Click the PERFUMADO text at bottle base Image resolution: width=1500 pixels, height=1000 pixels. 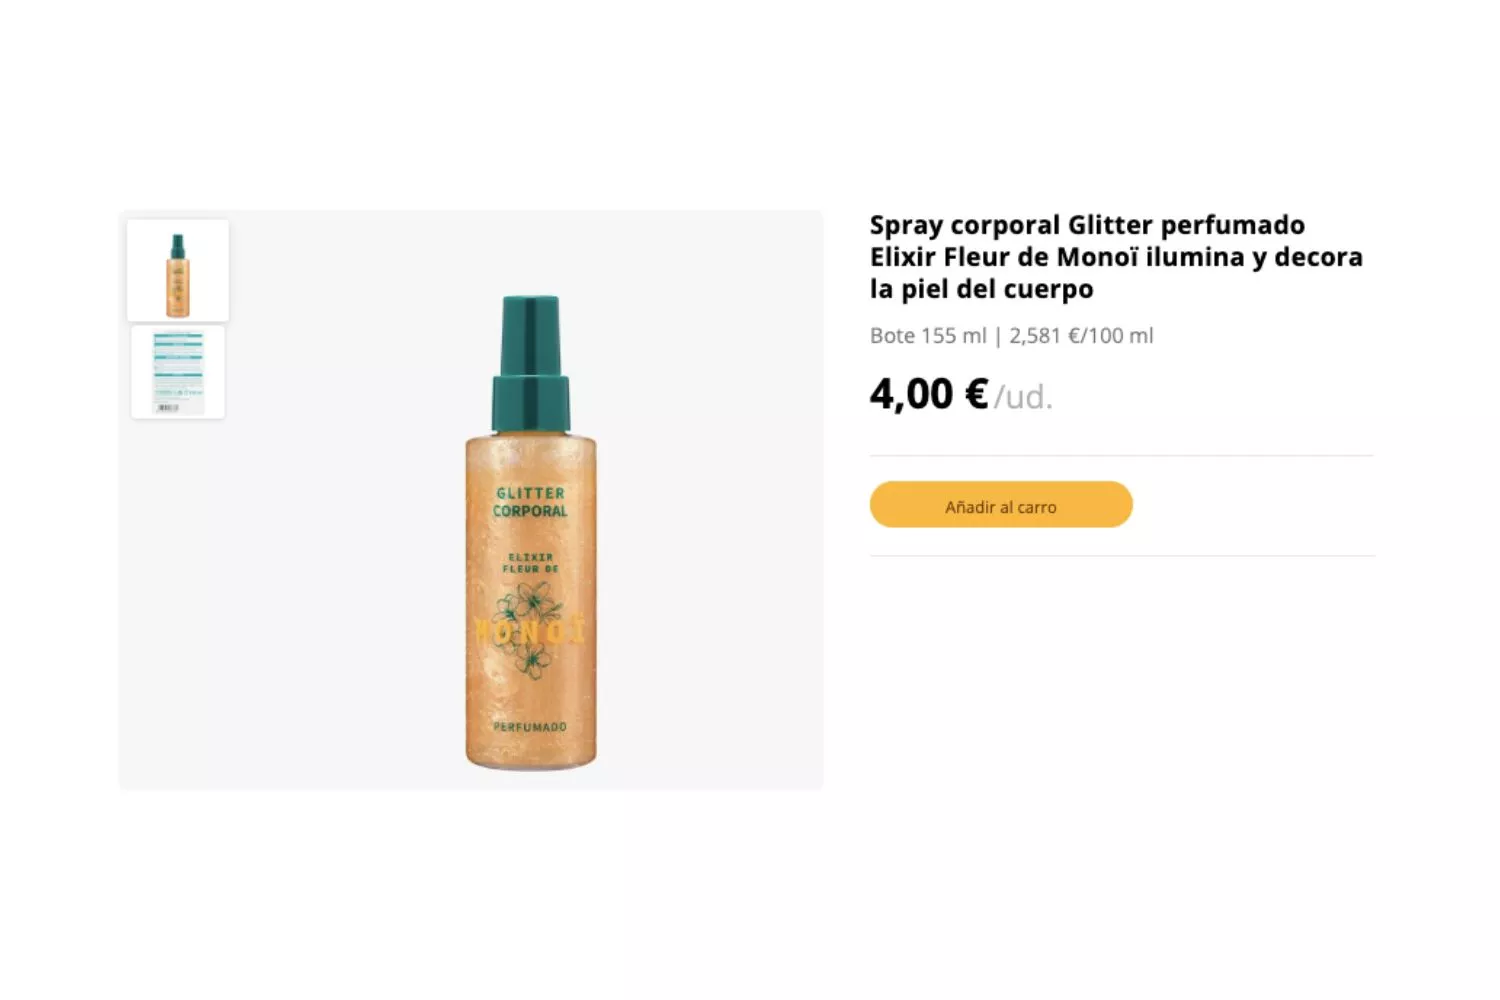click(530, 727)
